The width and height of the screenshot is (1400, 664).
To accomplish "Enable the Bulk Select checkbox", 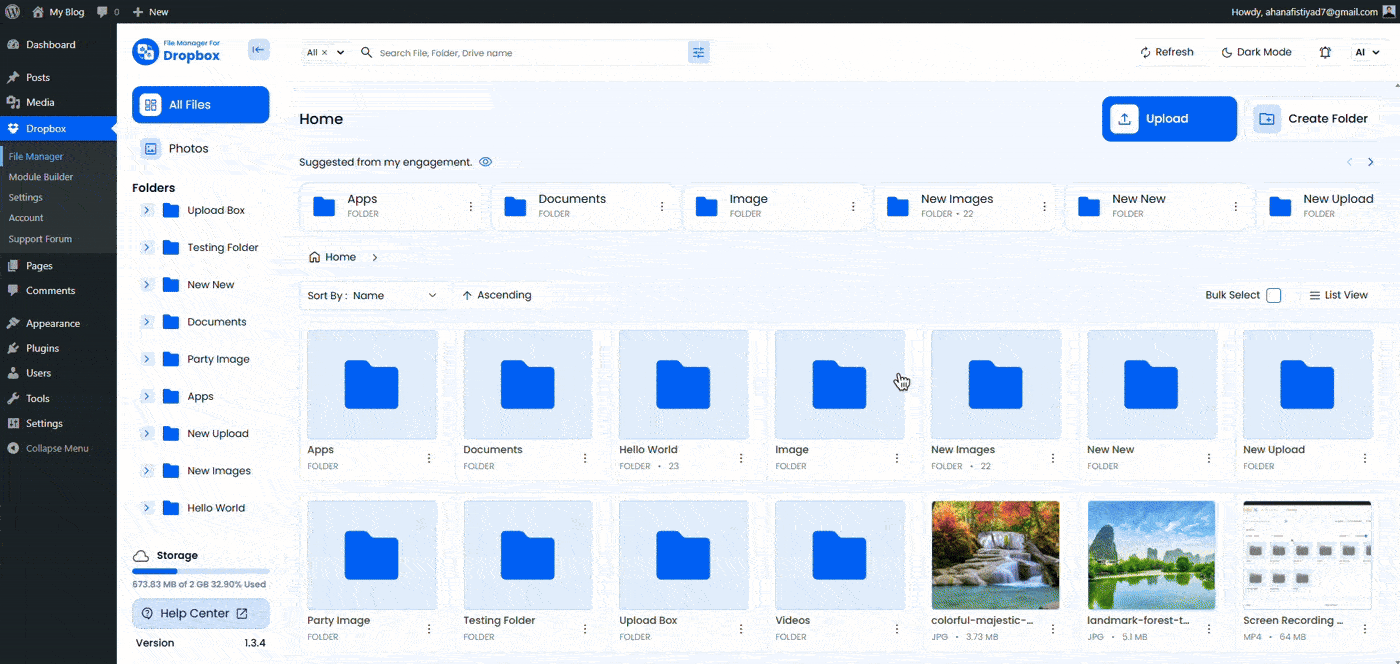I will coord(1273,295).
